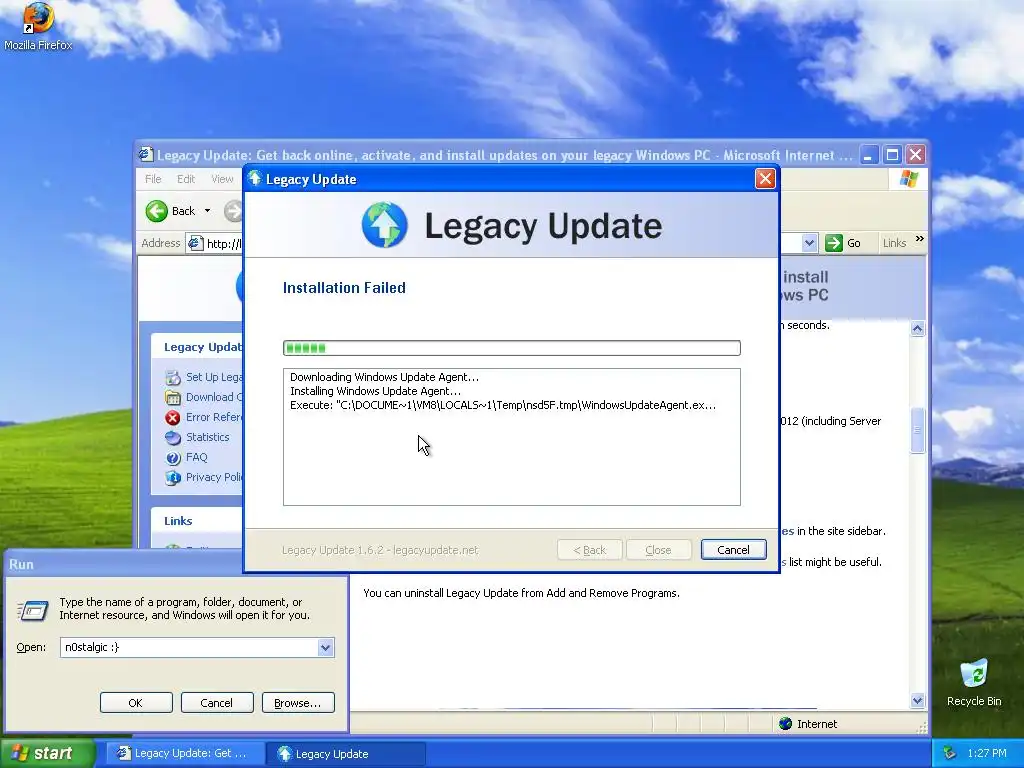This screenshot has width=1024, height=768.
Task: Click Browse... in the Run dialog
Action: [x=298, y=703]
